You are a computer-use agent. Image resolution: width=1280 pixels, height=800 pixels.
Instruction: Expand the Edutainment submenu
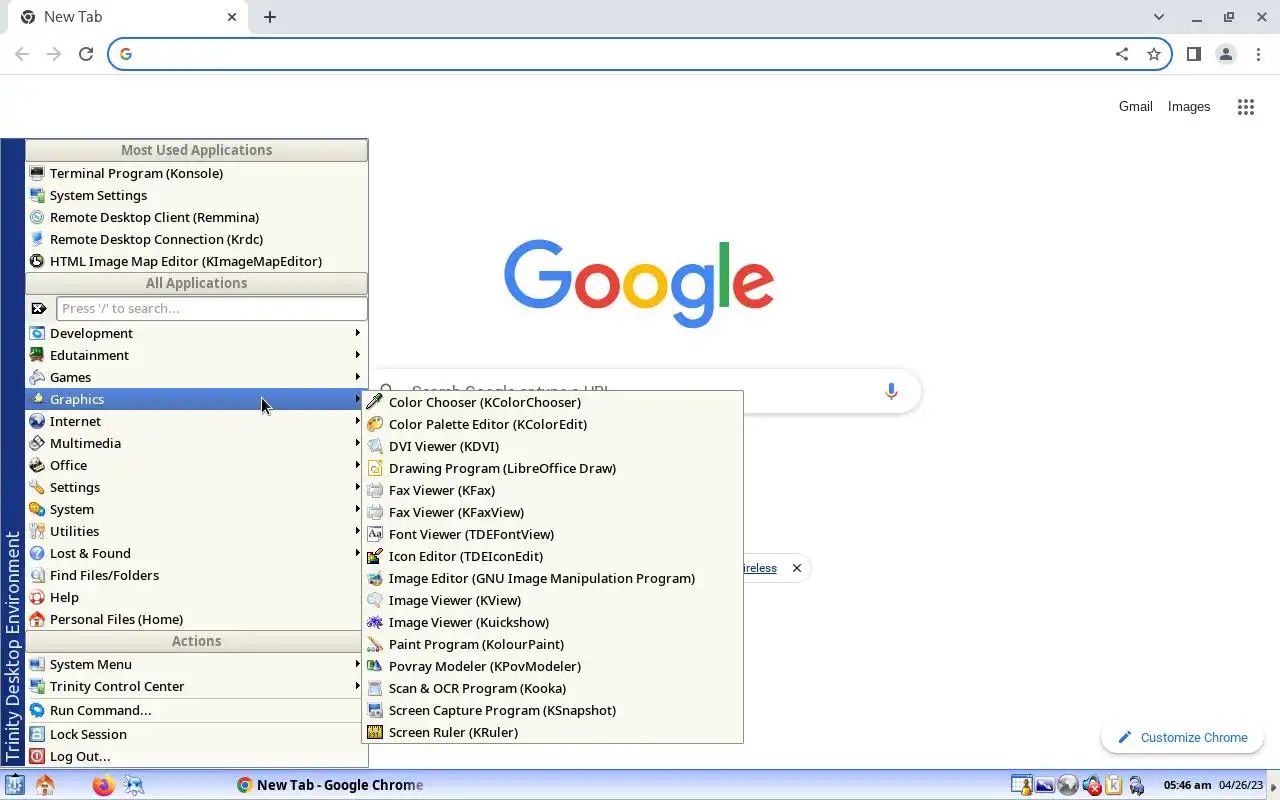pos(196,355)
